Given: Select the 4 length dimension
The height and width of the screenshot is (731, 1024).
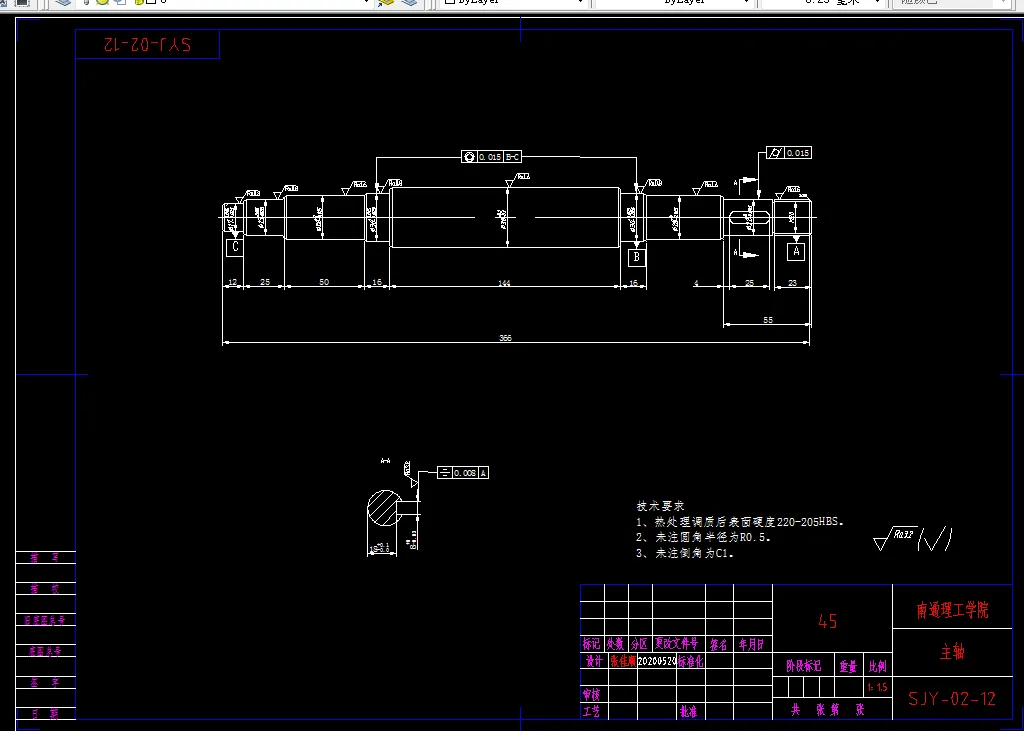Looking at the screenshot, I should (696, 283).
